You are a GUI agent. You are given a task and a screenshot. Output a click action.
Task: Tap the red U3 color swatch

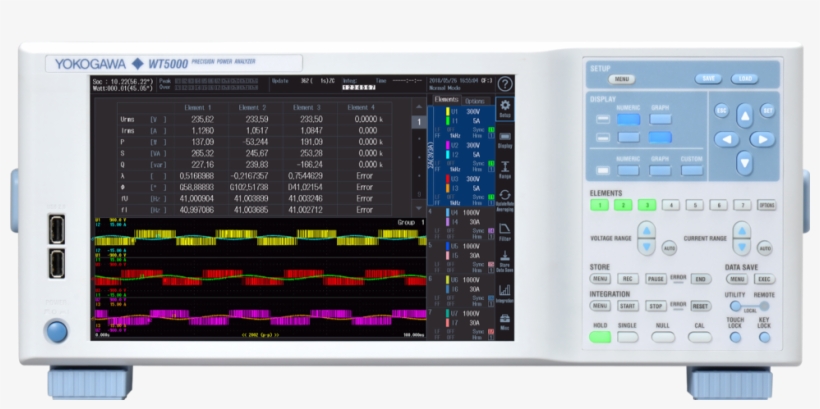[448, 179]
